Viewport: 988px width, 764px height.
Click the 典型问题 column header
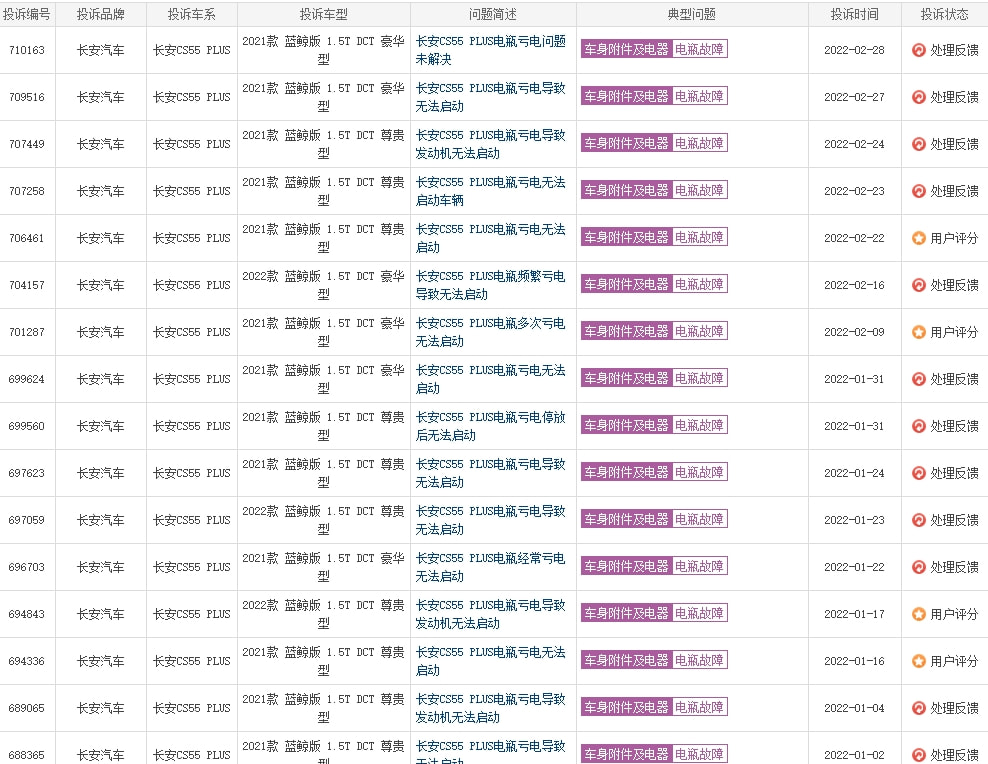click(692, 14)
